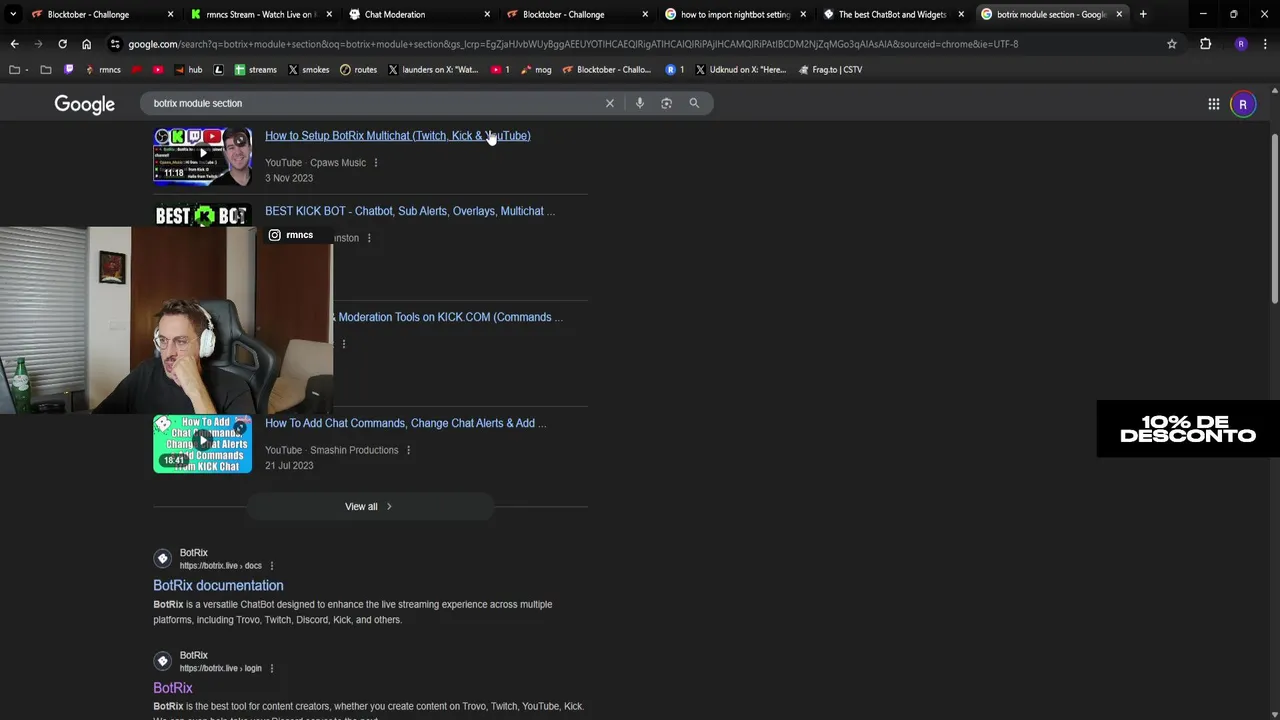This screenshot has height=720, width=1280.
Task: Open BEST KICK BOT video link
Action: 410,211
